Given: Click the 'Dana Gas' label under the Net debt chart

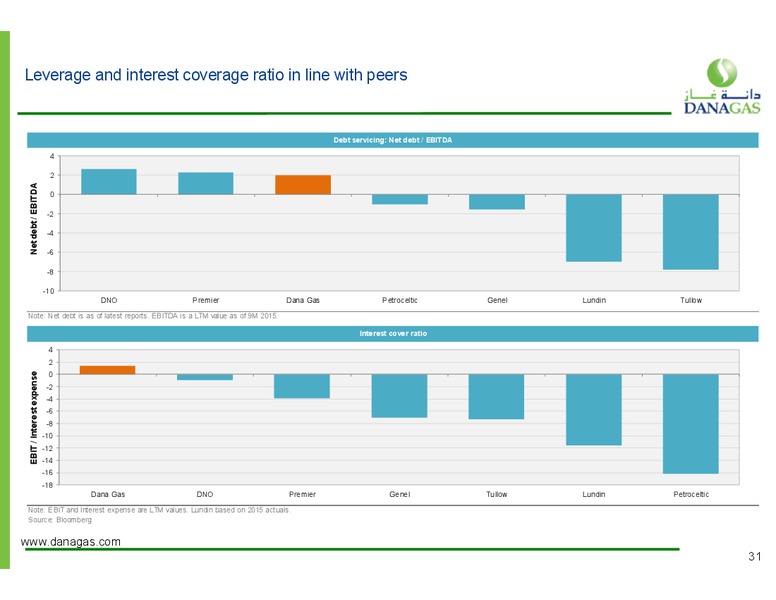Looking at the screenshot, I should click(x=303, y=300).
